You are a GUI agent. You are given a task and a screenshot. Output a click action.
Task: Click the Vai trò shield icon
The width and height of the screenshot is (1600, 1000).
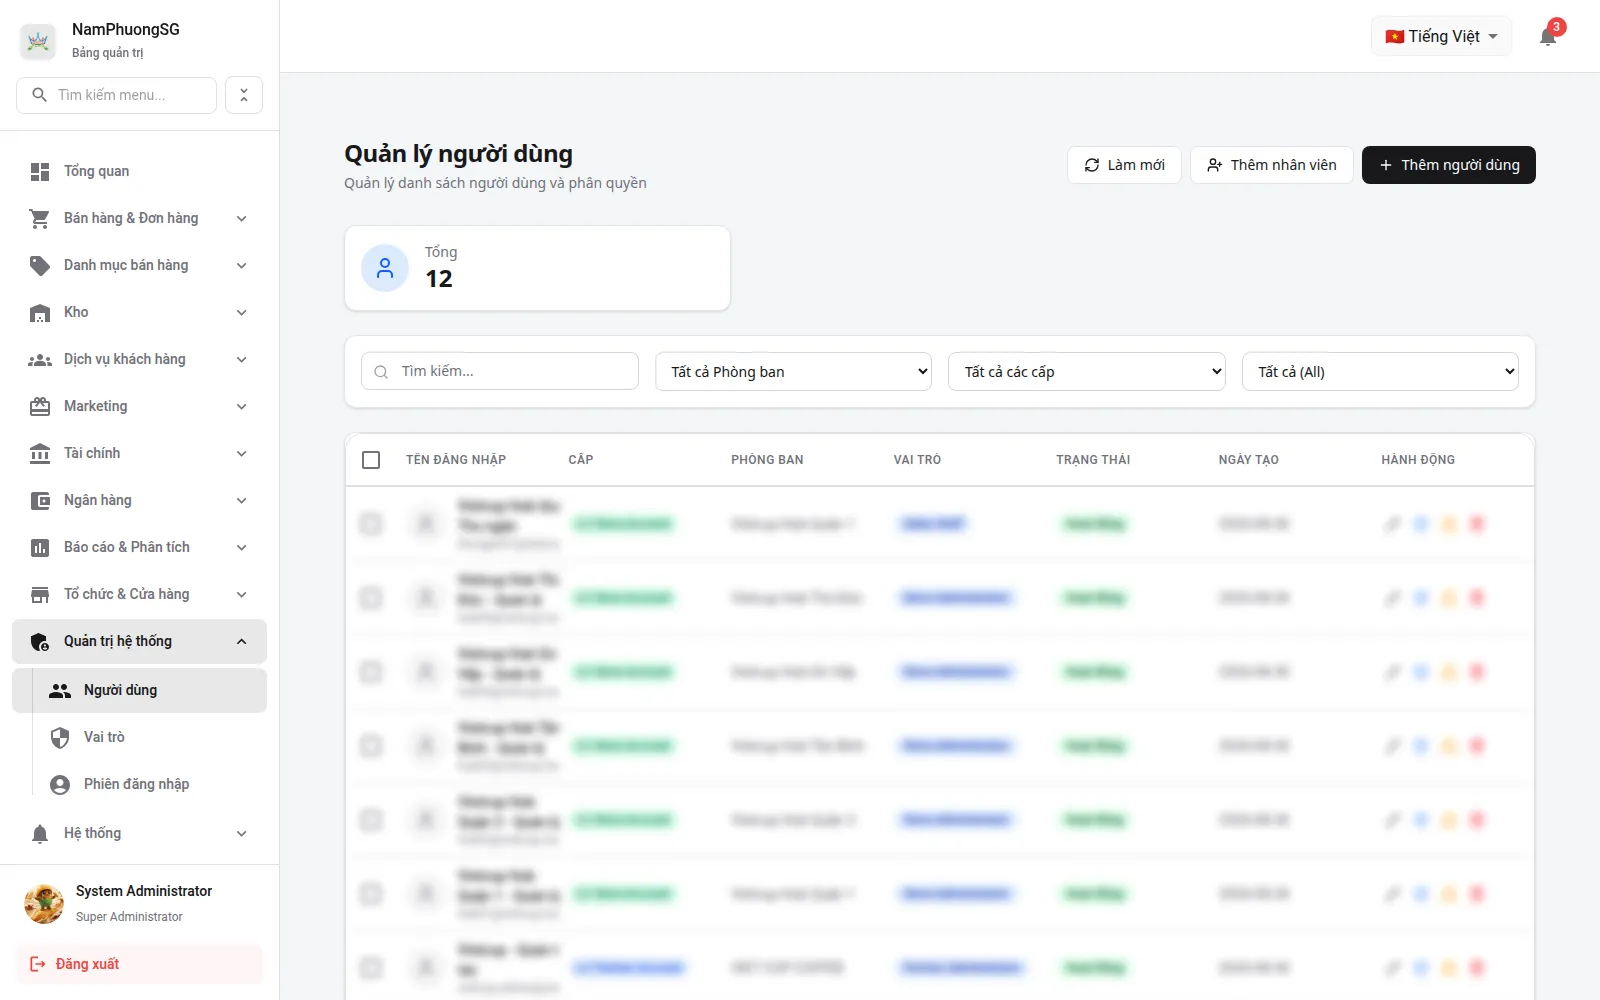point(60,738)
